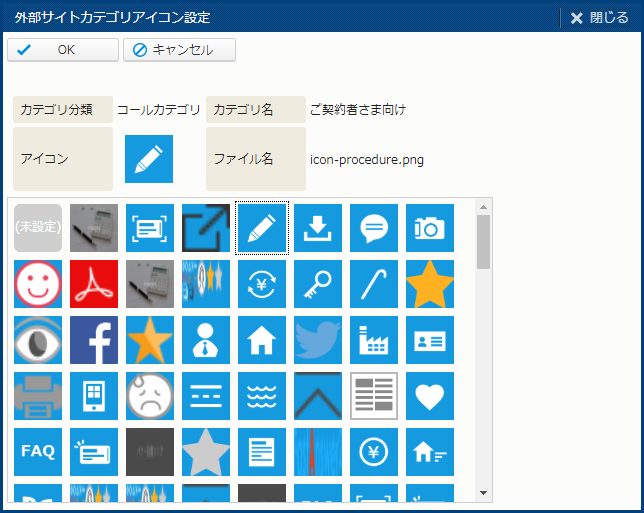Close the dialog with 閉じる
The width and height of the screenshot is (644, 513).
click(599, 17)
